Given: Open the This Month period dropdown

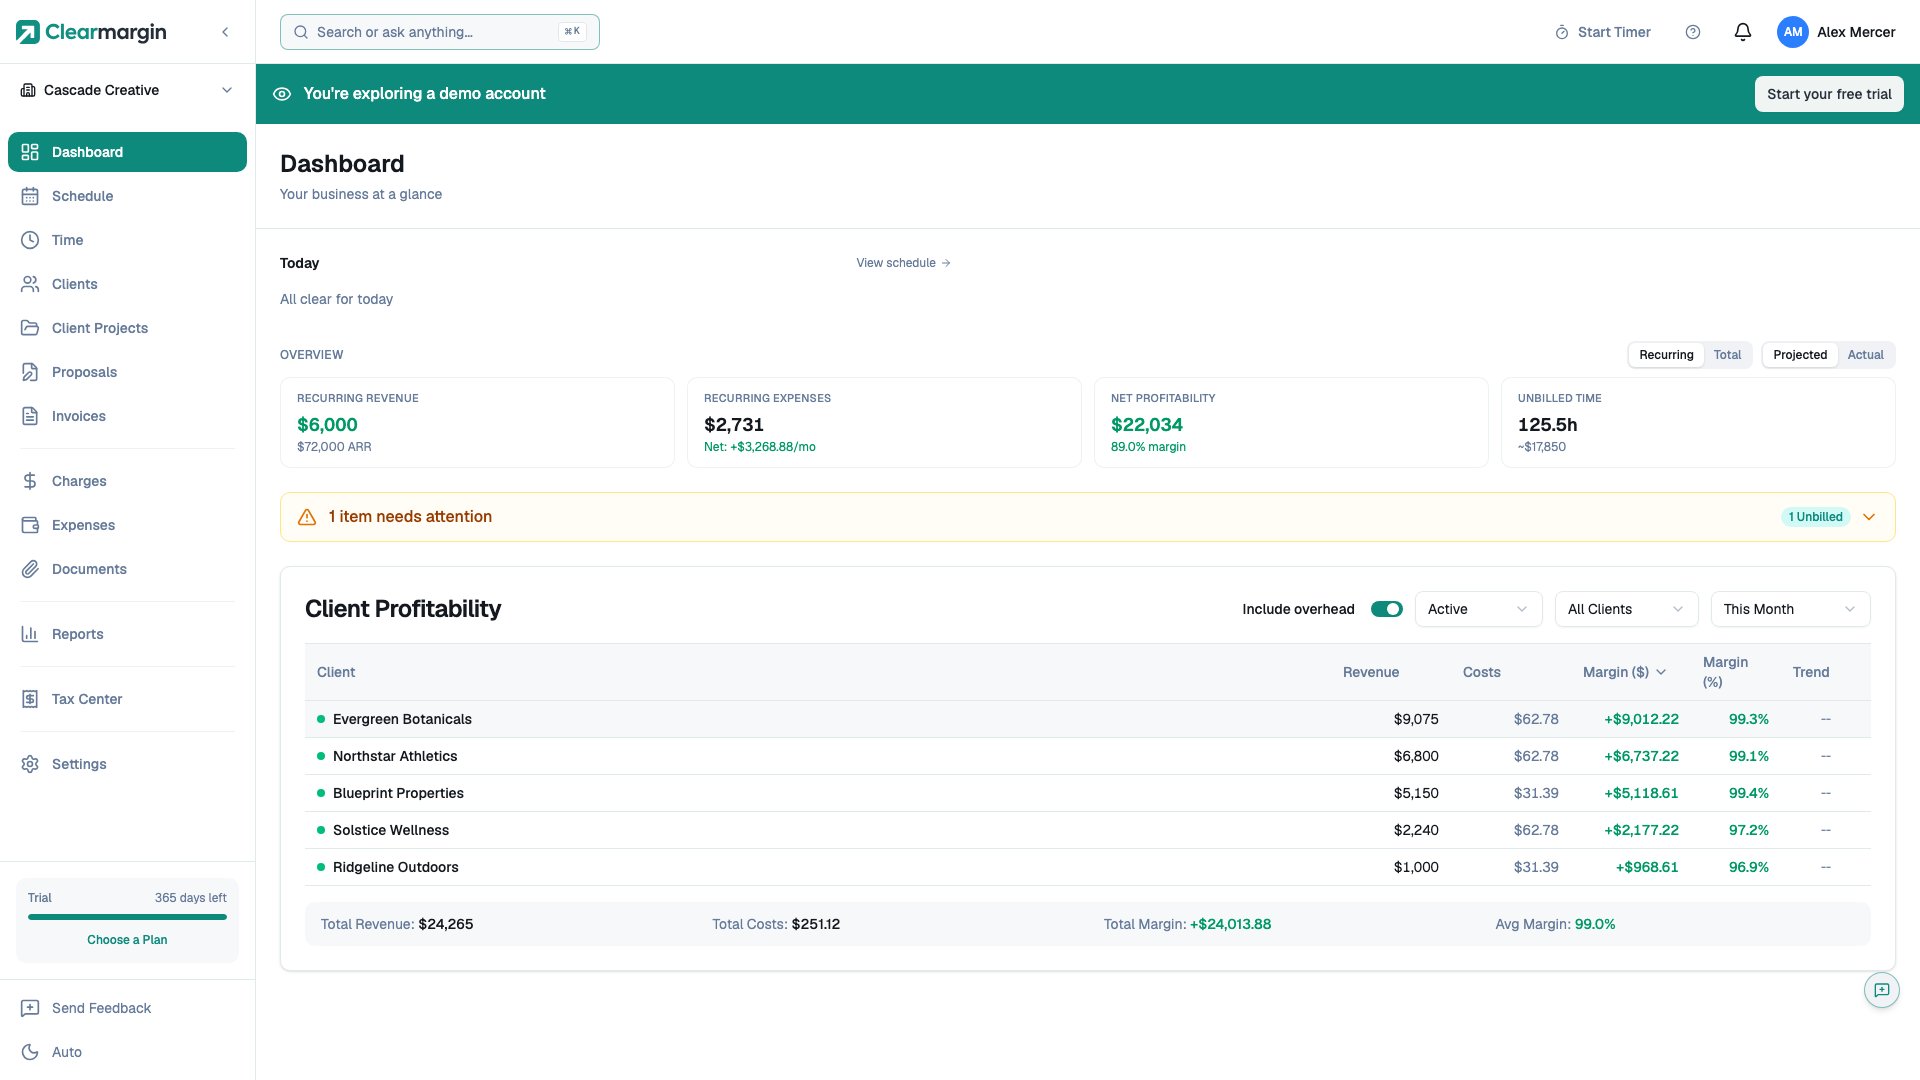Looking at the screenshot, I should [x=1789, y=609].
